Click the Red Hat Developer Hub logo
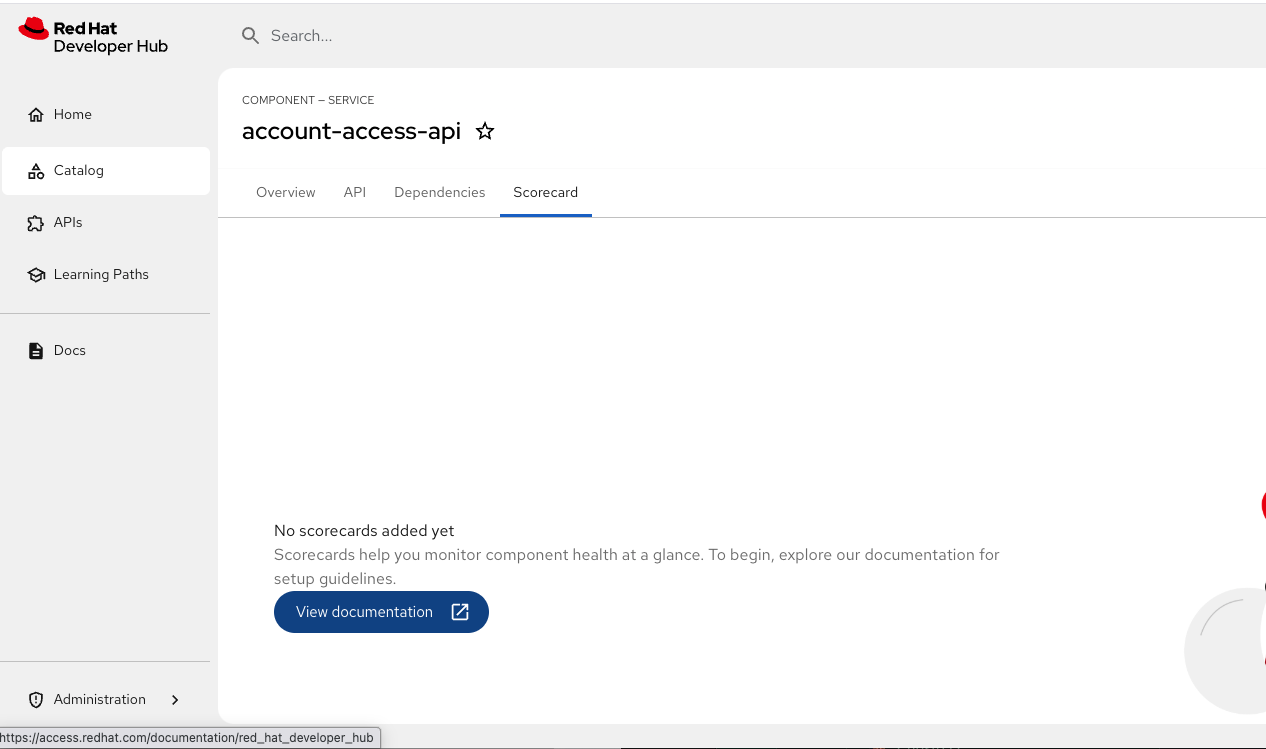 (x=93, y=37)
